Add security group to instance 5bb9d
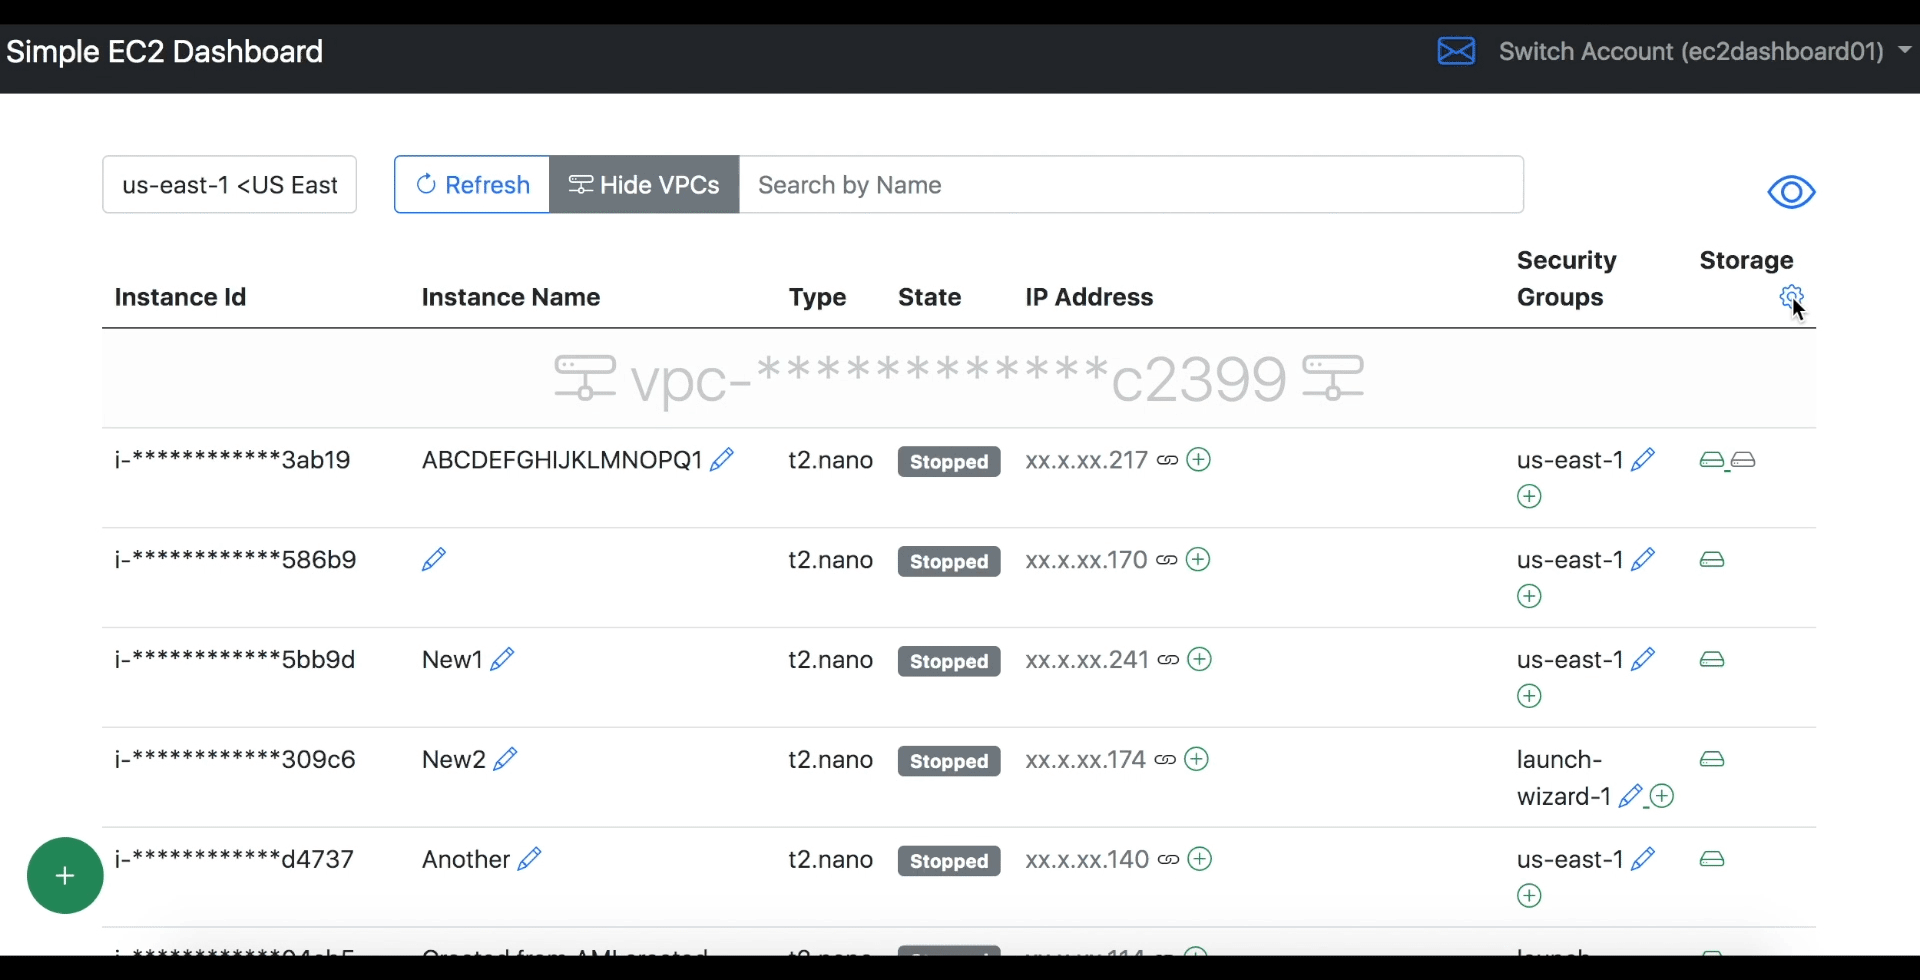The image size is (1920, 980). pos(1530,696)
